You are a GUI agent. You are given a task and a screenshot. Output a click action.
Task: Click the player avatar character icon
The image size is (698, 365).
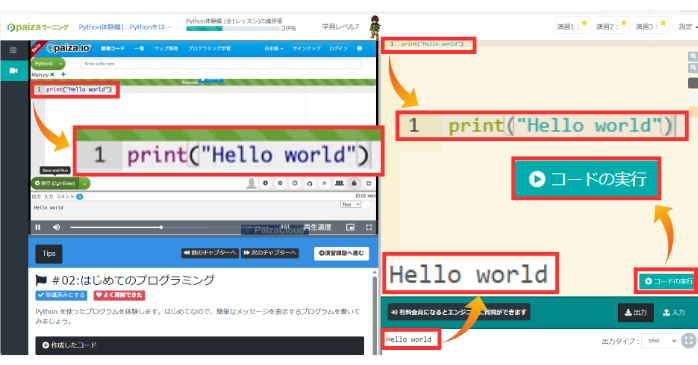[x=375, y=27]
